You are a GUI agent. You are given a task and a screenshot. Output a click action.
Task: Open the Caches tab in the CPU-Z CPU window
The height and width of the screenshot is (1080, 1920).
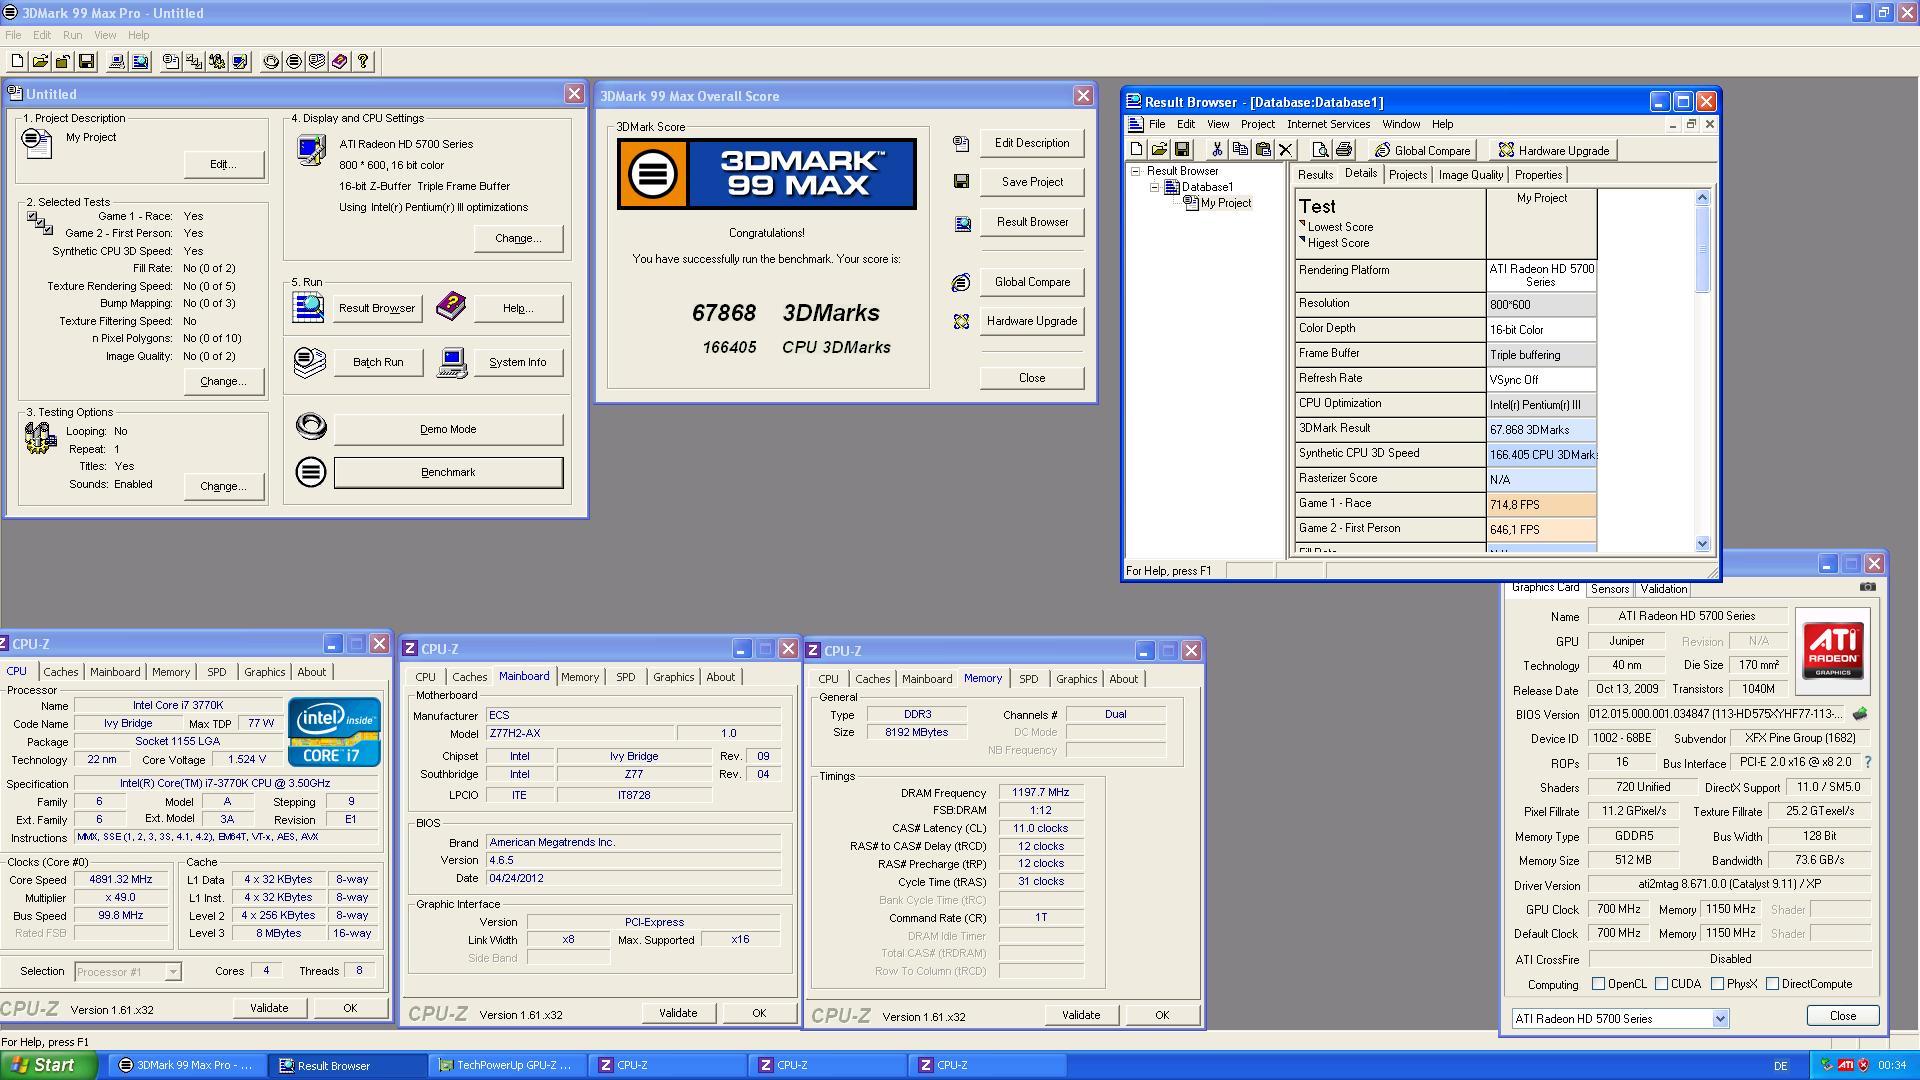click(60, 672)
